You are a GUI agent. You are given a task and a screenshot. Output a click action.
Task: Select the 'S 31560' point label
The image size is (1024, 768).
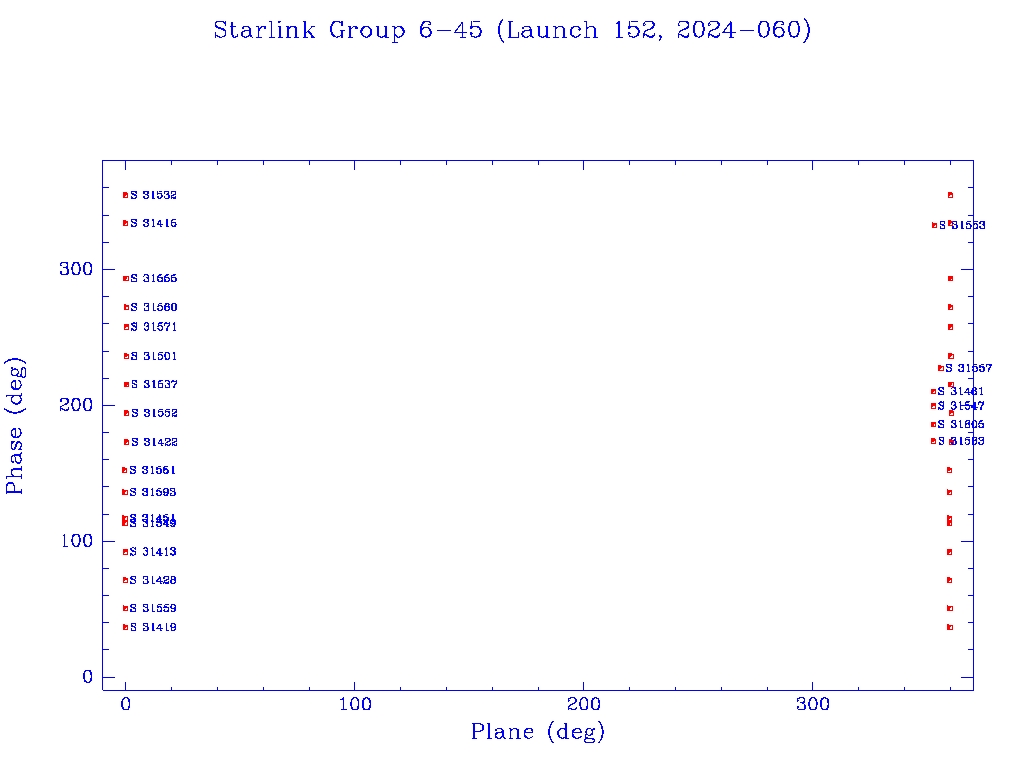tap(154, 307)
